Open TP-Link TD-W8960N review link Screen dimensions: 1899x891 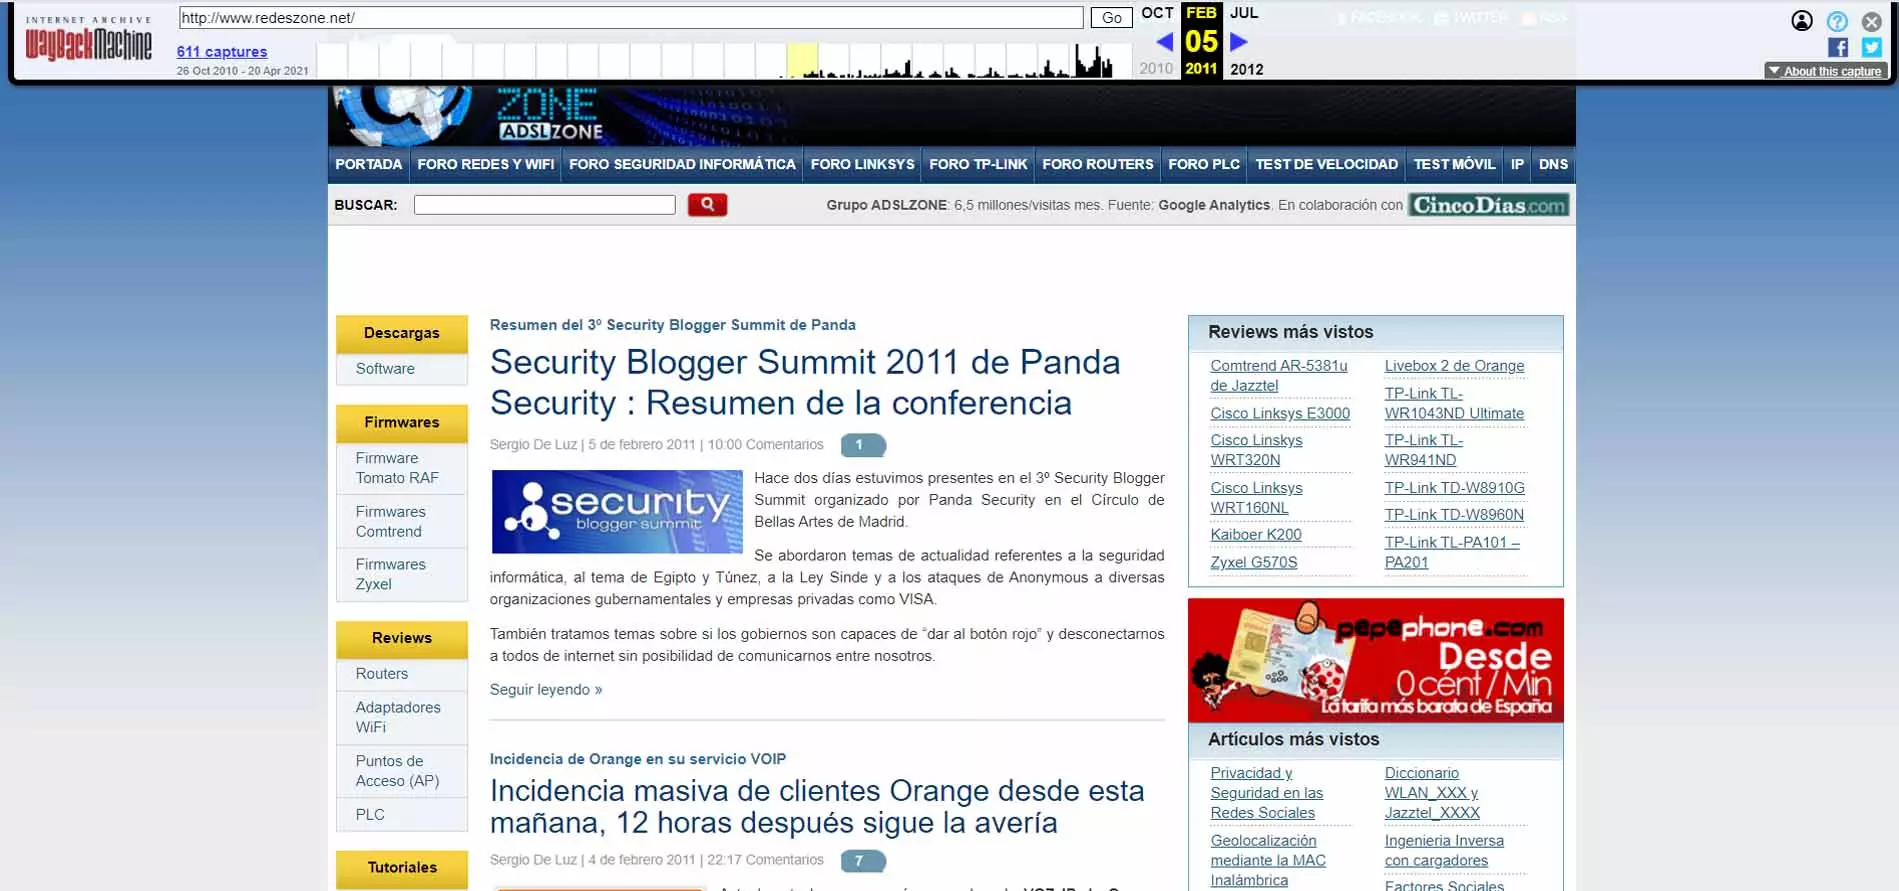(1454, 515)
